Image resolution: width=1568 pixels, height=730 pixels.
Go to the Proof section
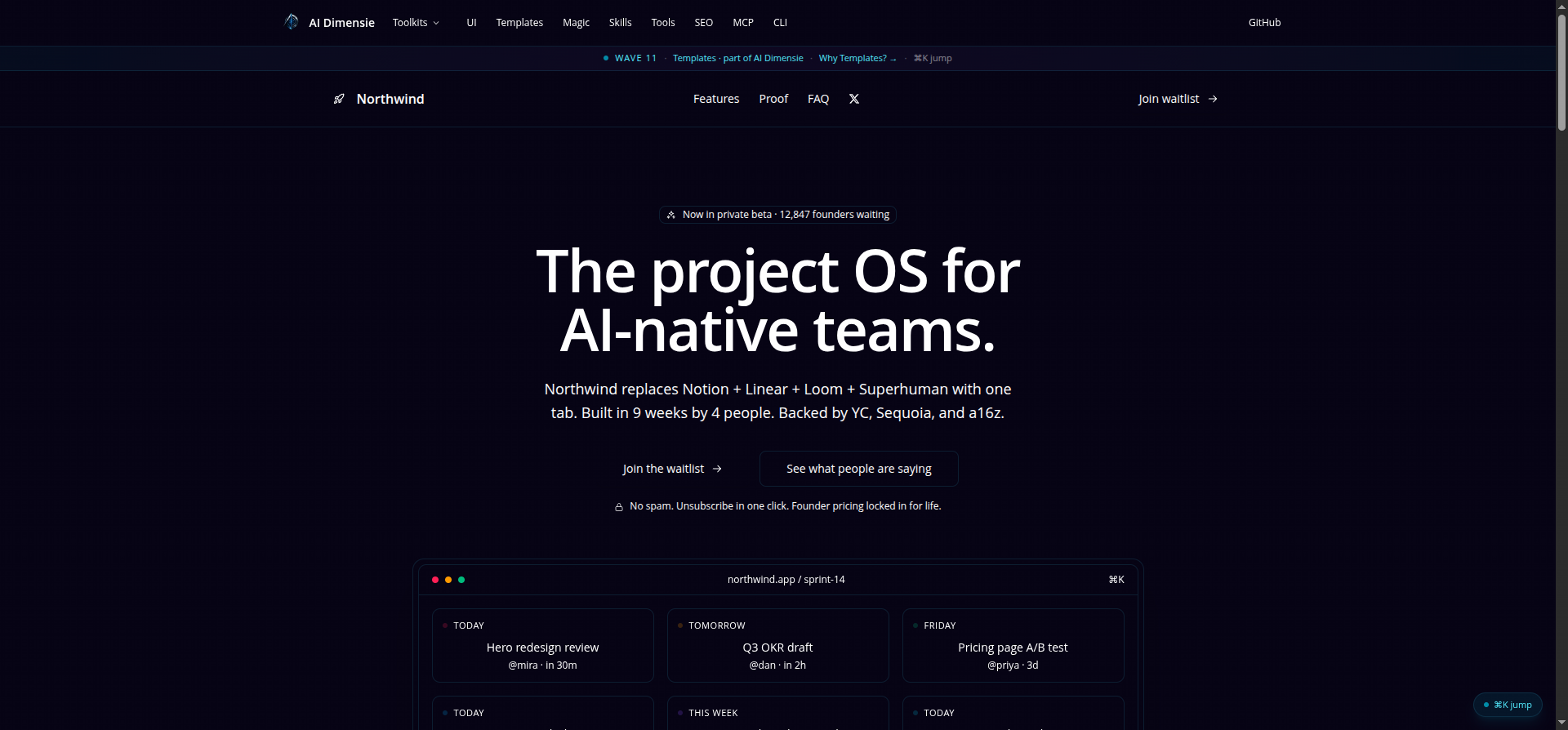773,99
